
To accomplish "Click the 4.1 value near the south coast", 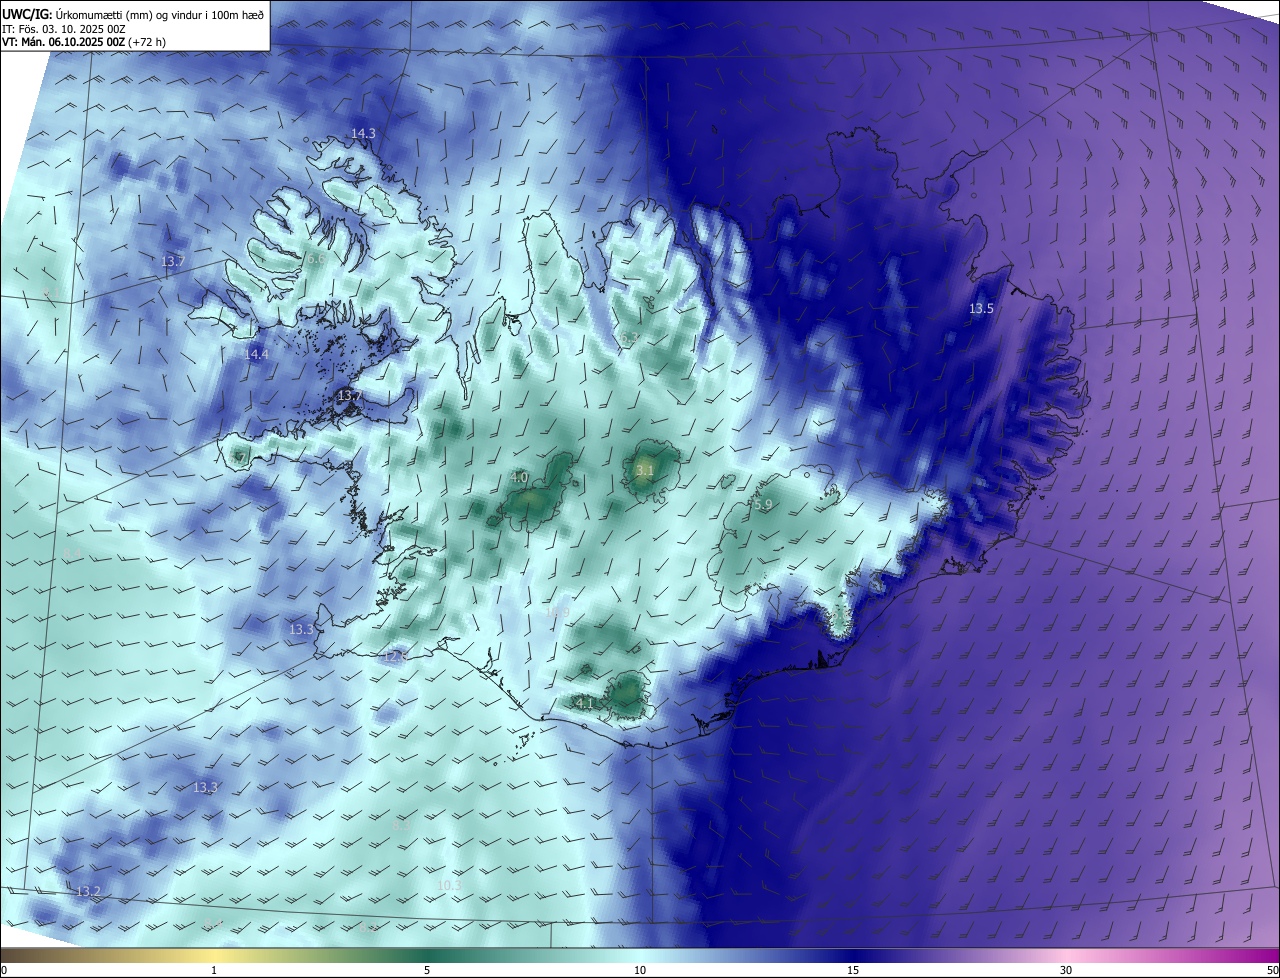I will click(584, 703).
